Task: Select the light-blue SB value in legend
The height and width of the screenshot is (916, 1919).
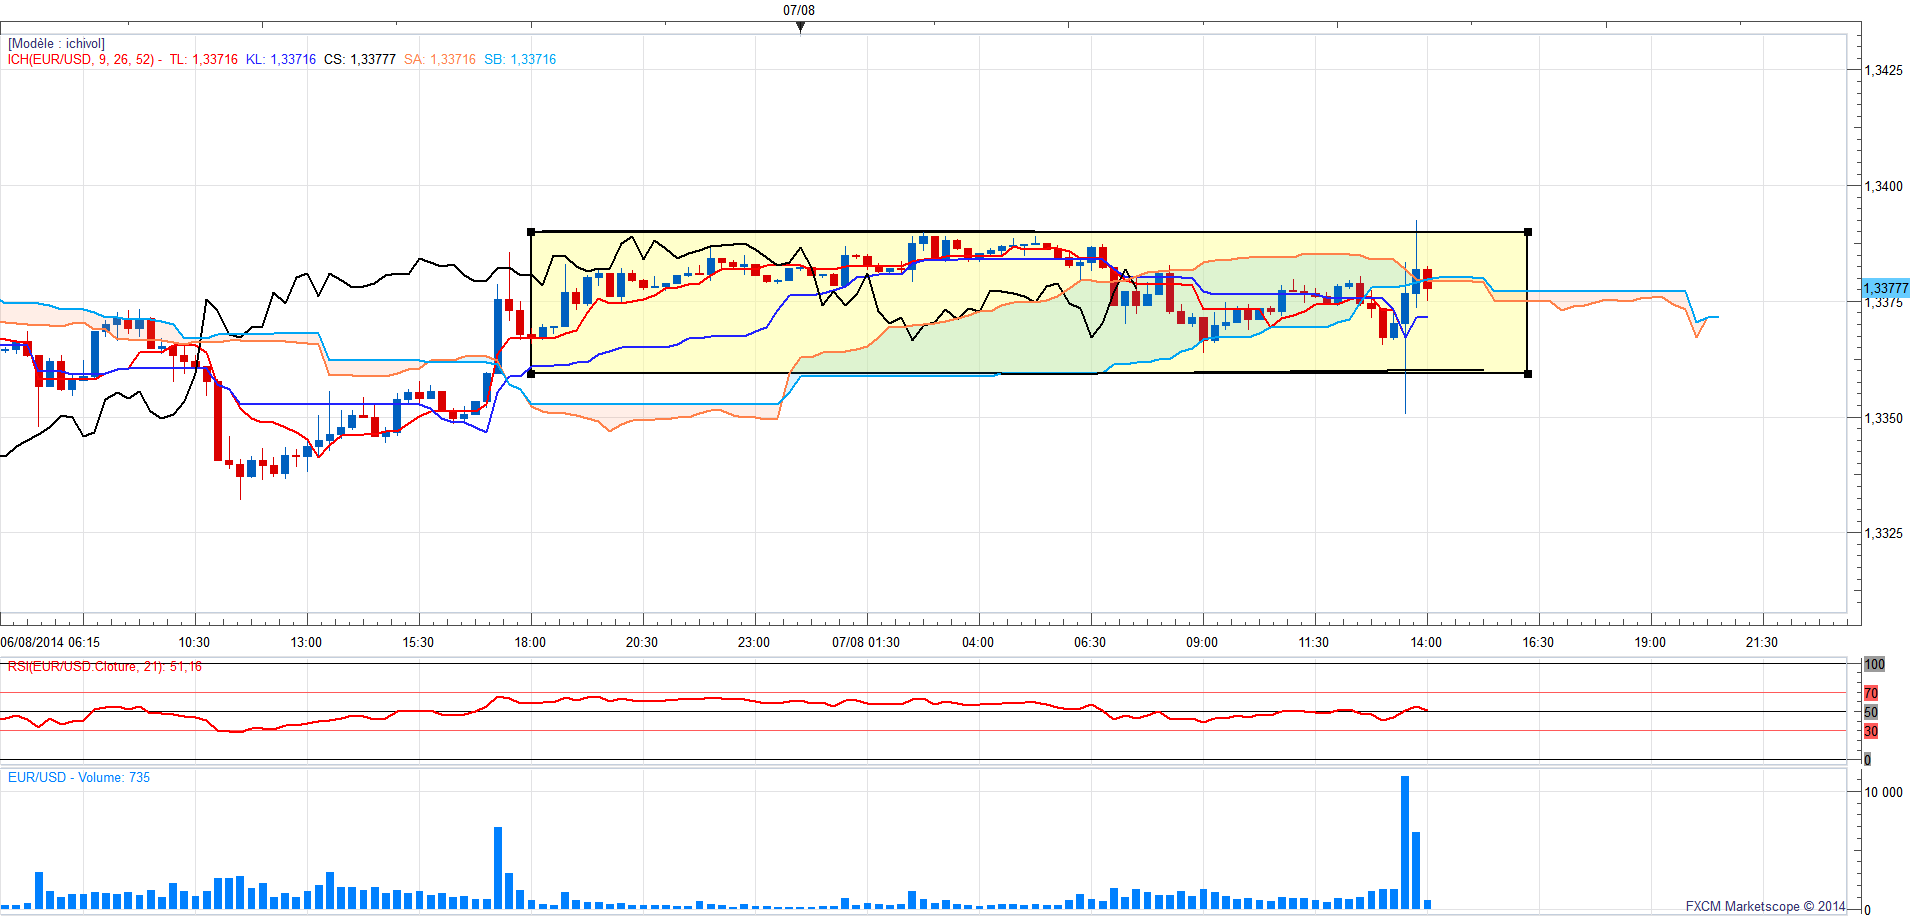Action: click(x=520, y=60)
